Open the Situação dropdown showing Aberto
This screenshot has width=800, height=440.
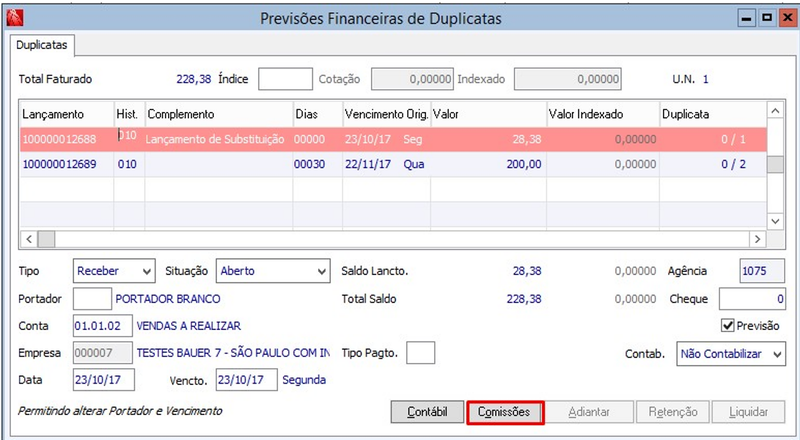(273, 271)
